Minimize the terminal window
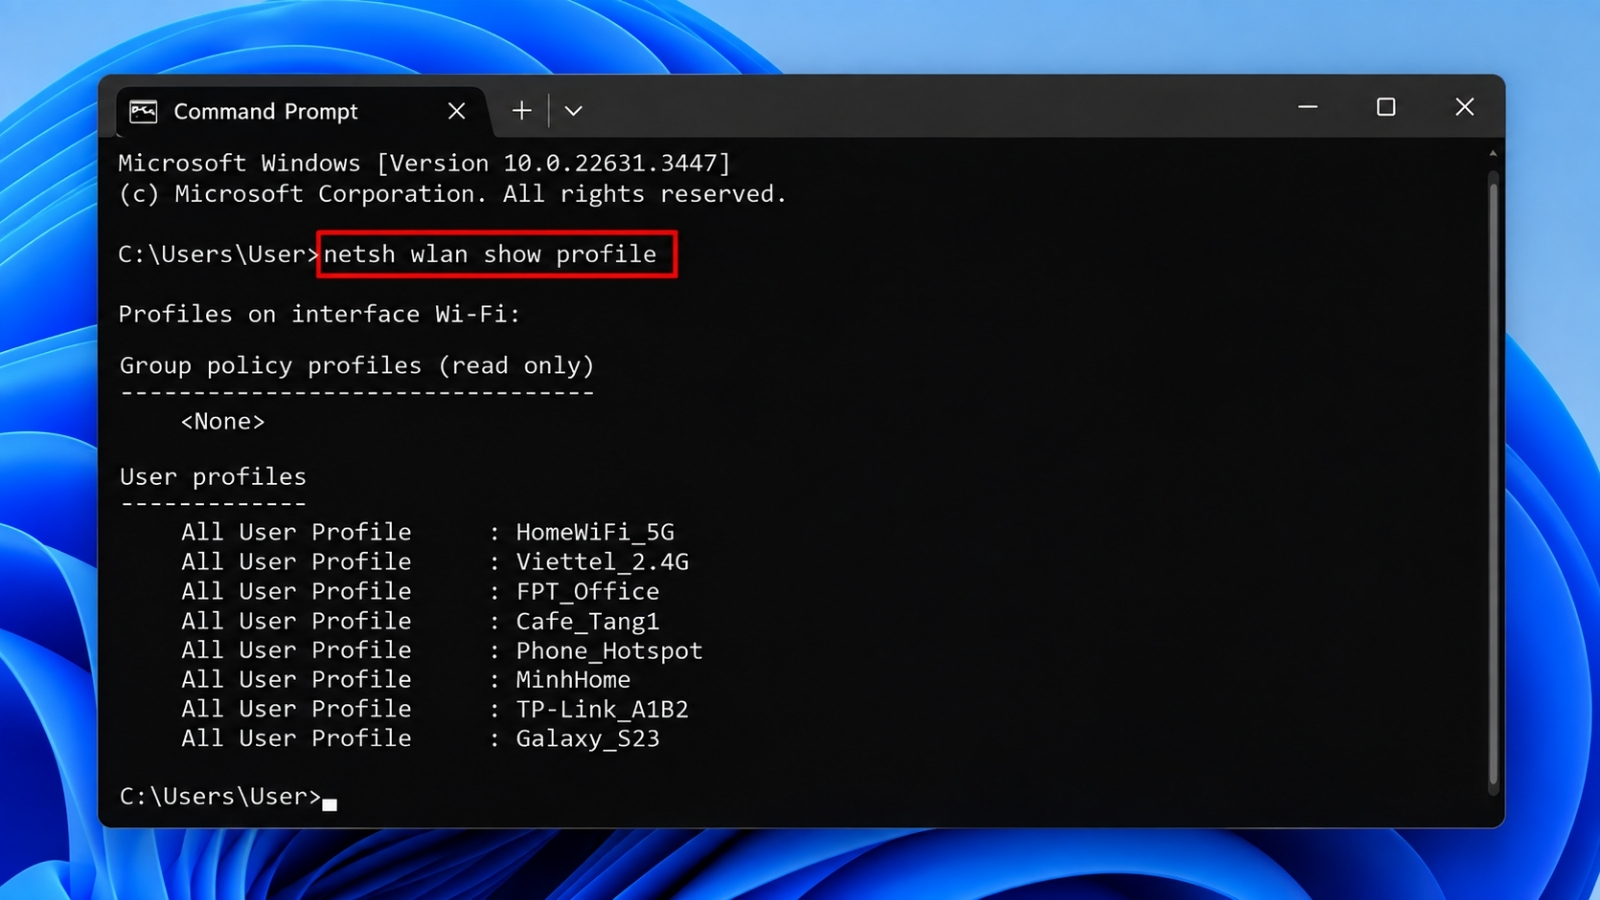Viewport: 1600px width, 900px height. 1308,107
